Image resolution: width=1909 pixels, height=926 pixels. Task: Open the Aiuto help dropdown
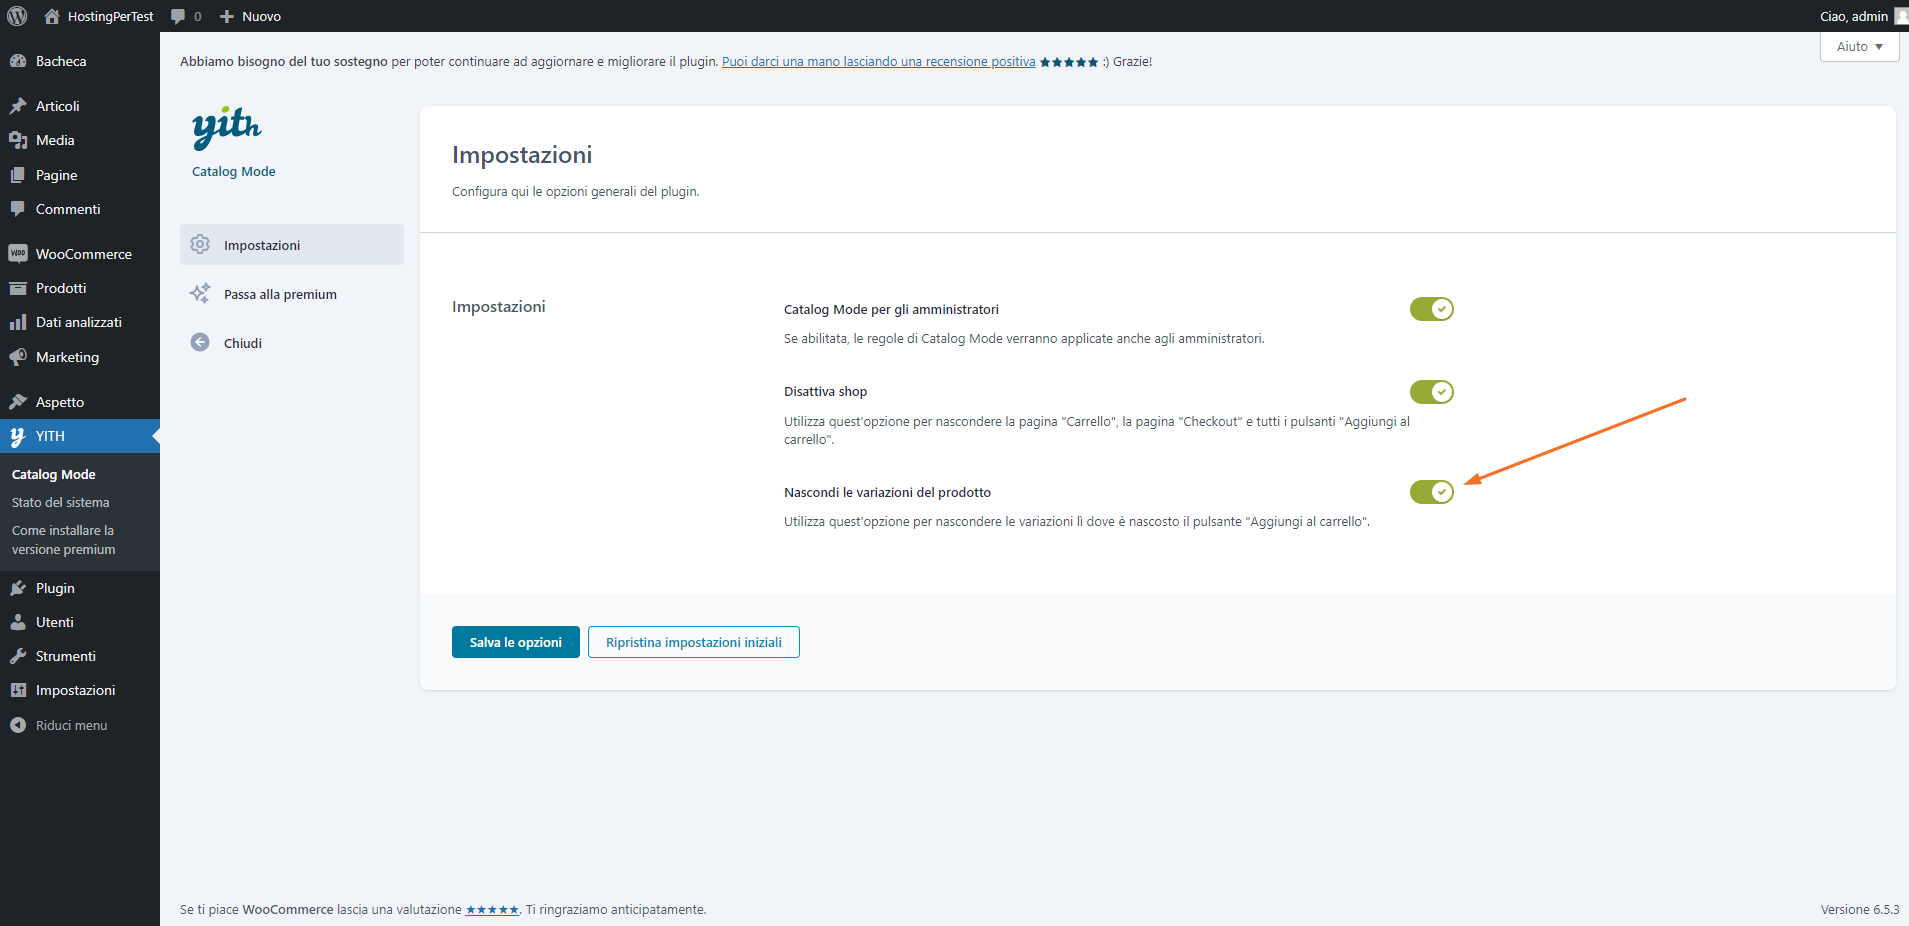point(1859,46)
